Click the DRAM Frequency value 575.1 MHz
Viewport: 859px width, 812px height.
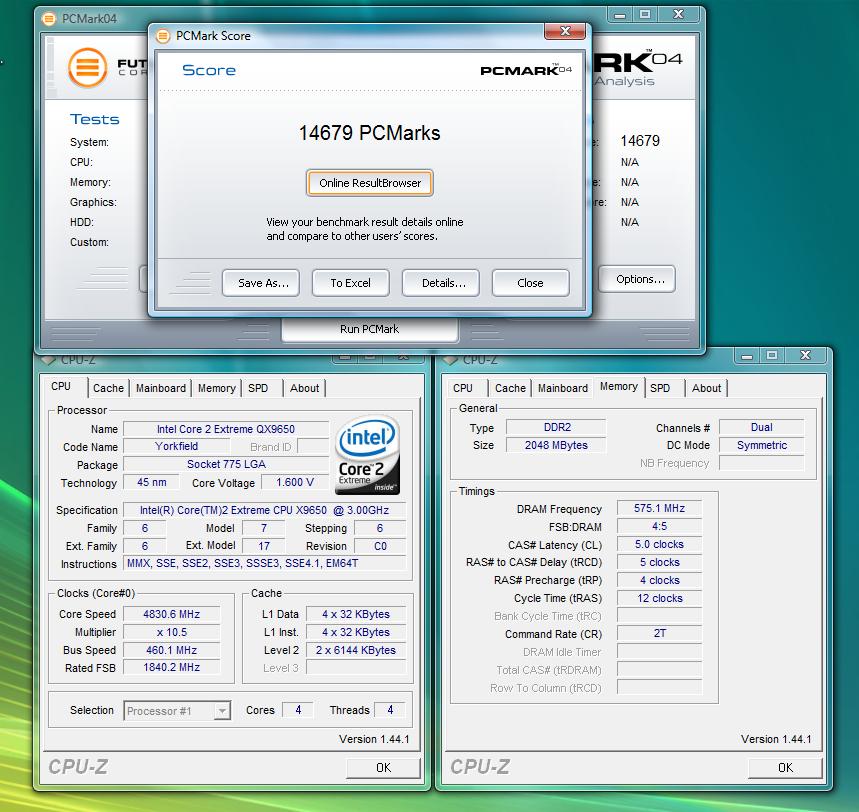click(660, 508)
